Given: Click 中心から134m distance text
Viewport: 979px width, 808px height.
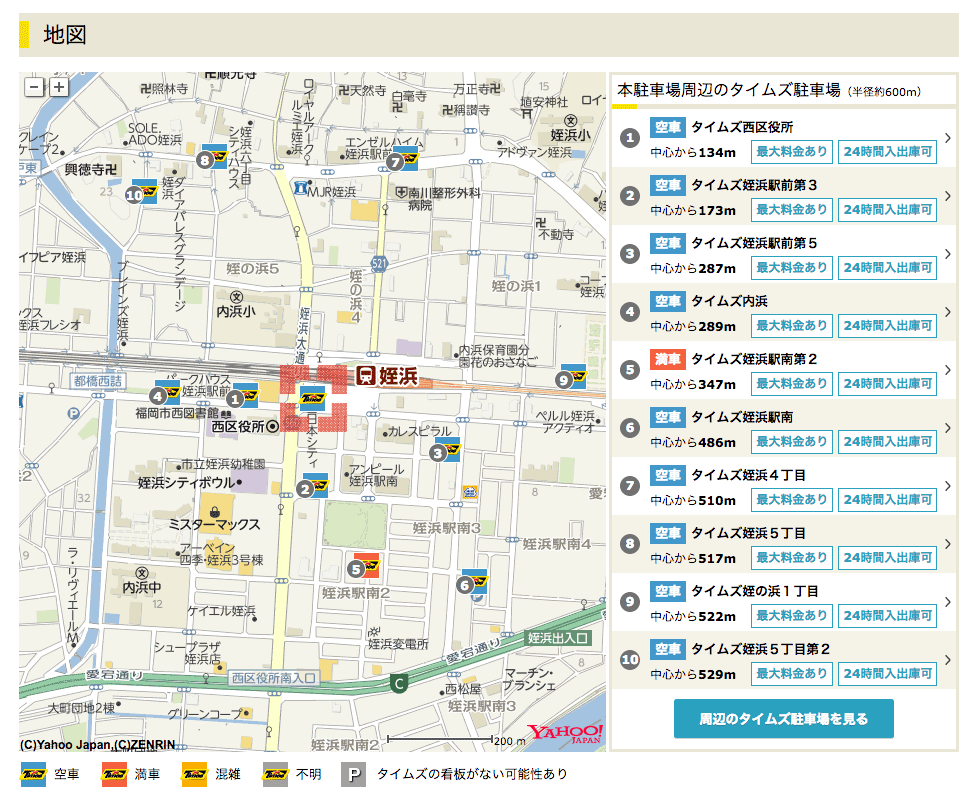Looking at the screenshot, I should click(x=693, y=152).
